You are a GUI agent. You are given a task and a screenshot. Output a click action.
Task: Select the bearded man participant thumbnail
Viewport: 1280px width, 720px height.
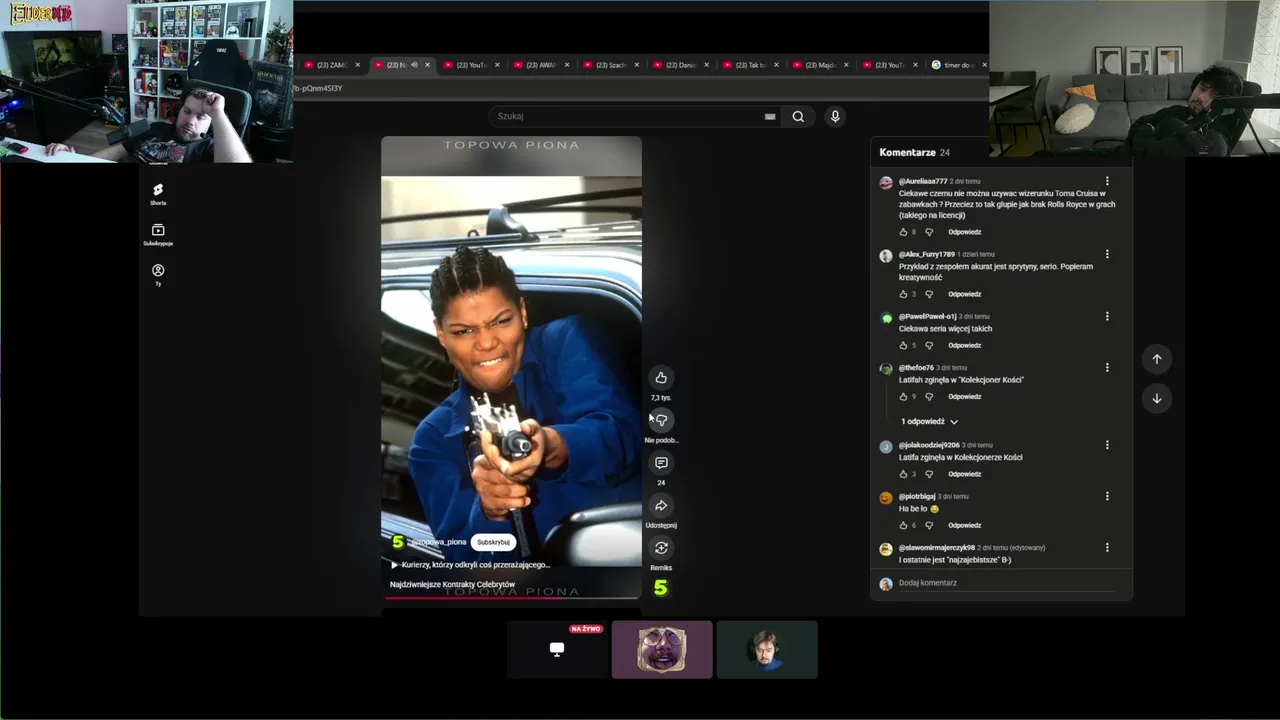coord(767,649)
